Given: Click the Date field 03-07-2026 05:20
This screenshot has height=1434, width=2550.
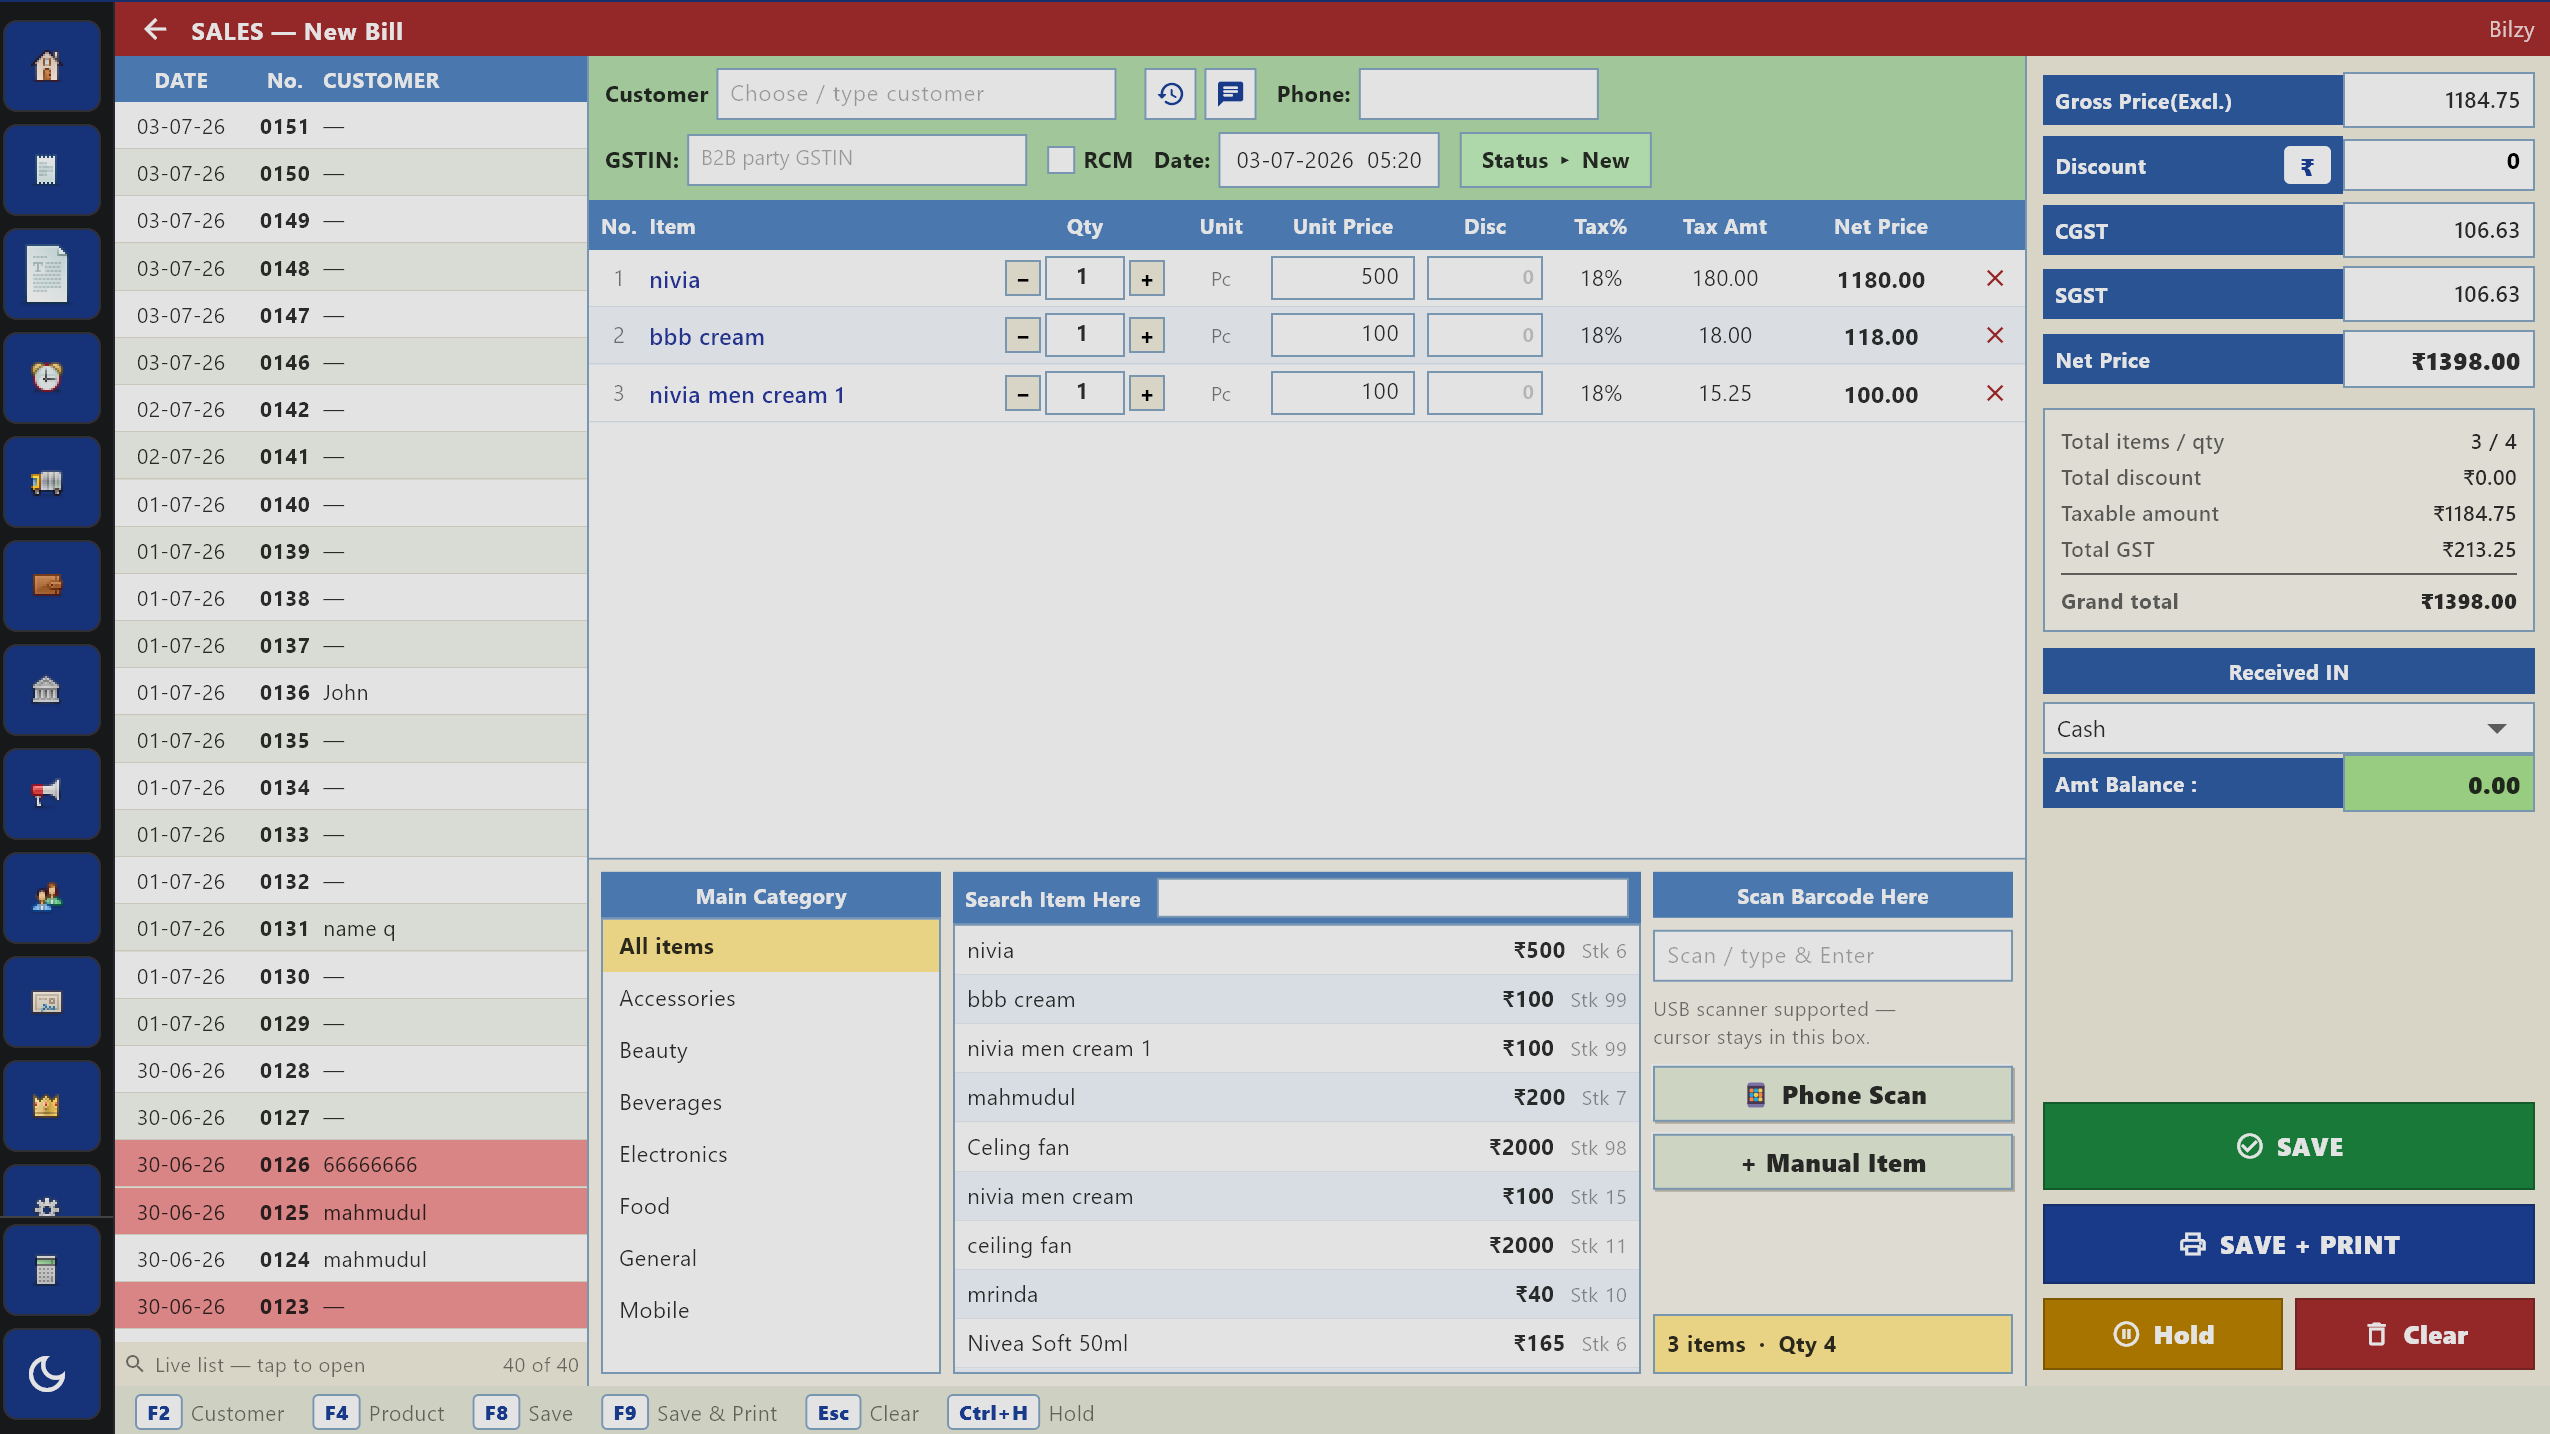Looking at the screenshot, I should pos(1329,160).
